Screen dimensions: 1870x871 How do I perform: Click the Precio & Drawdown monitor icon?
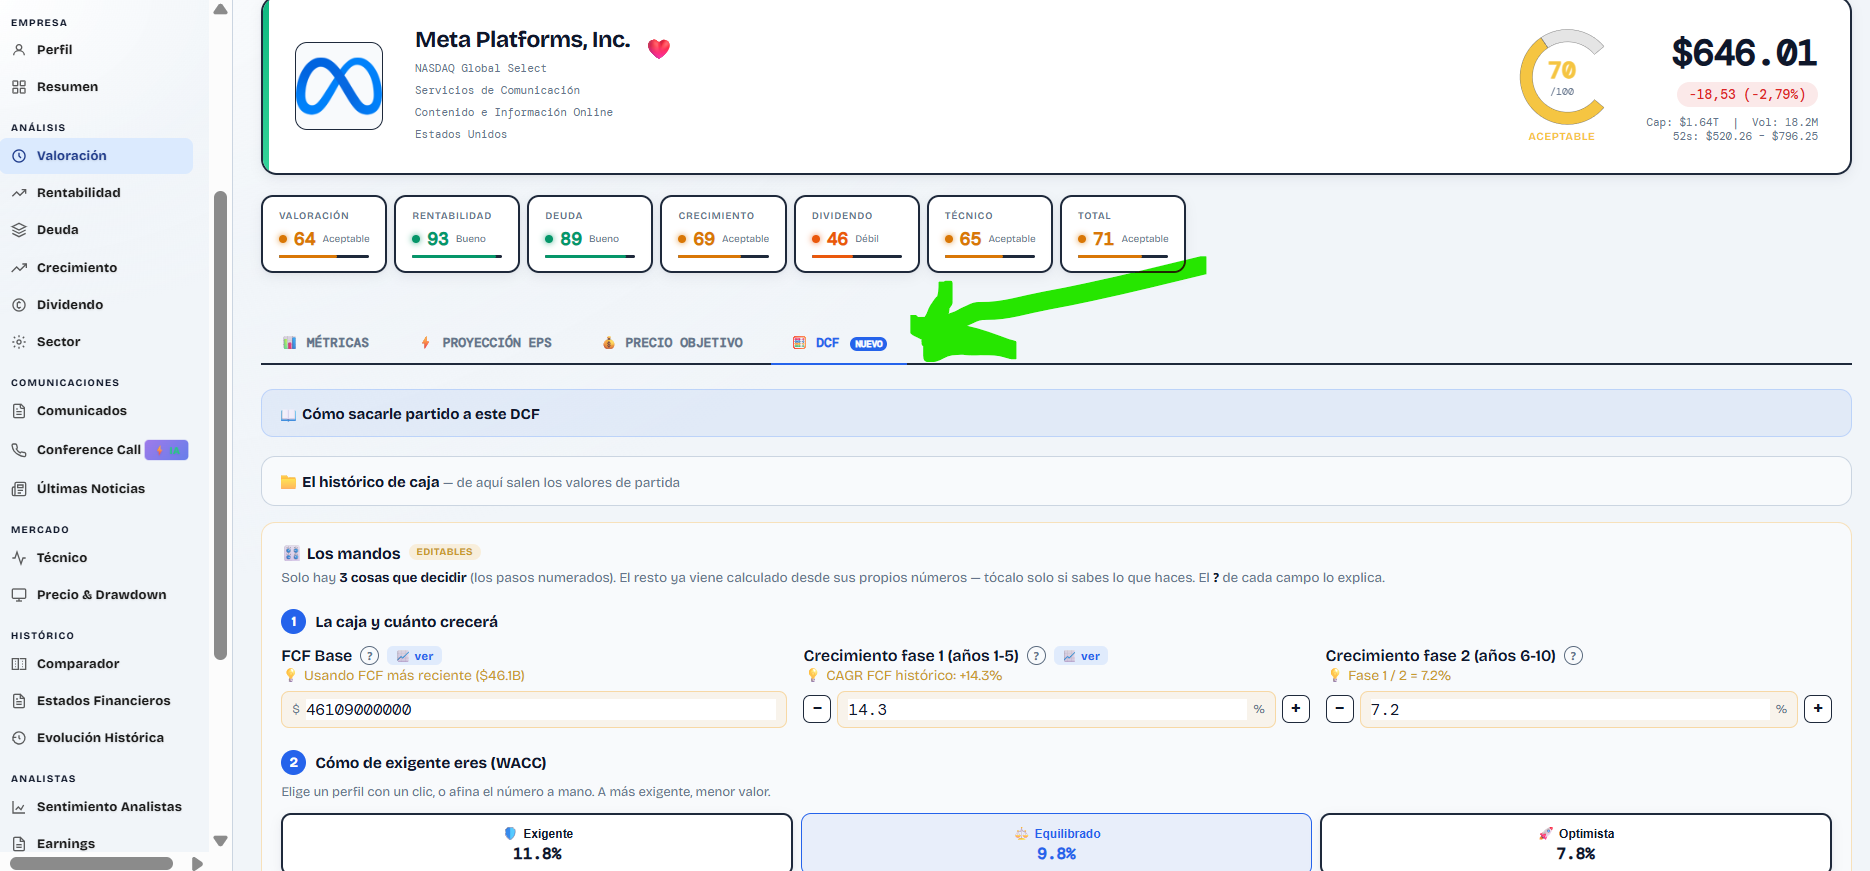[x=19, y=595]
